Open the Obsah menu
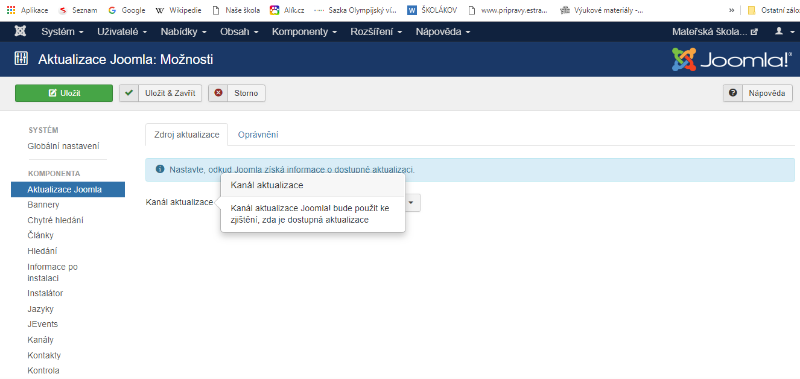 tap(239, 32)
